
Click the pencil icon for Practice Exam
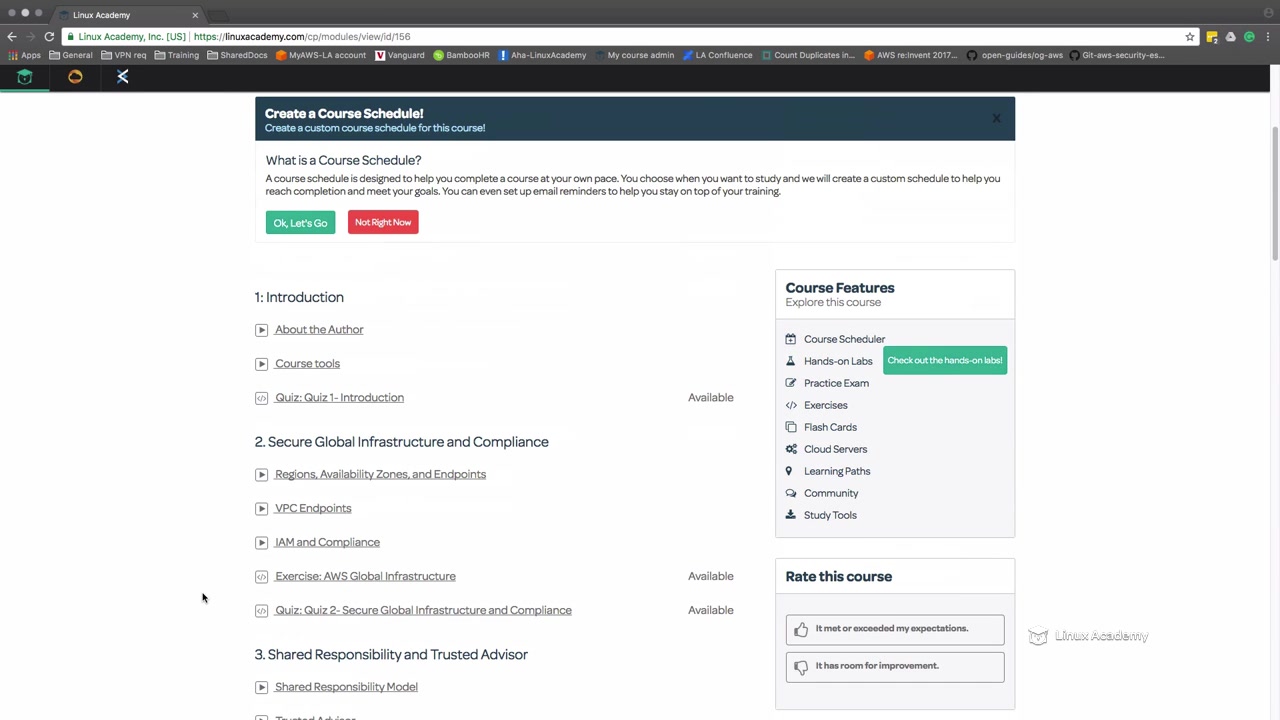791,383
